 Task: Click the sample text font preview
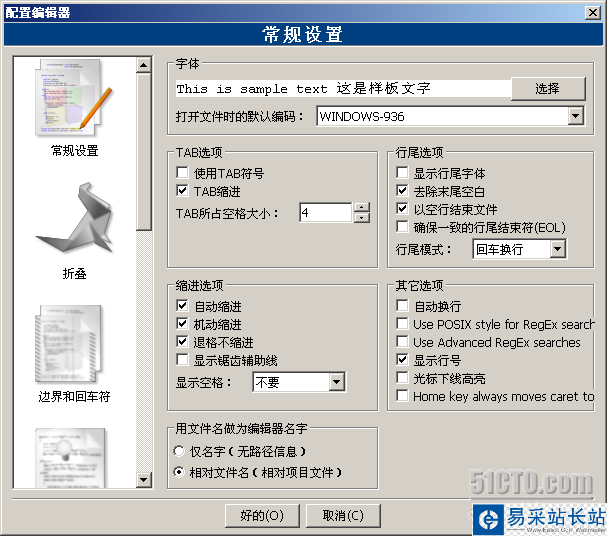[343, 89]
